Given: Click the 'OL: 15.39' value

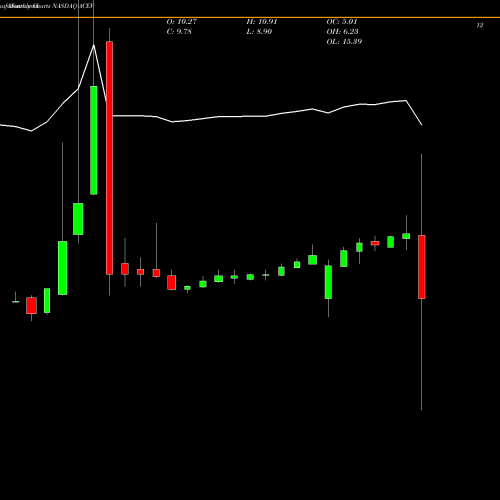Looking at the screenshot, I should point(344,42).
